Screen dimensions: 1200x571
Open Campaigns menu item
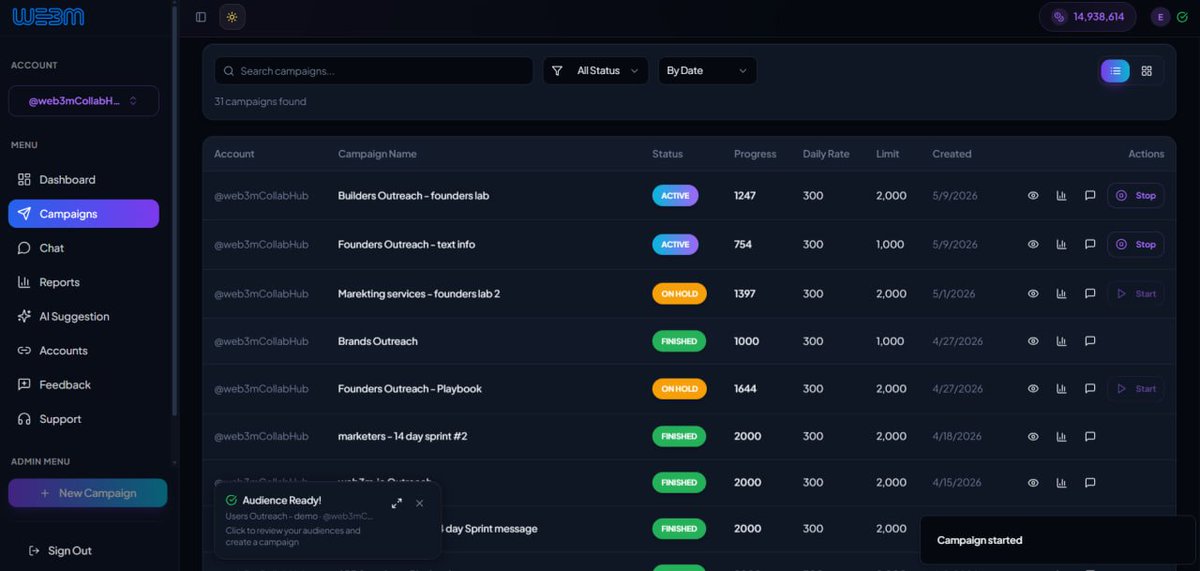84,214
